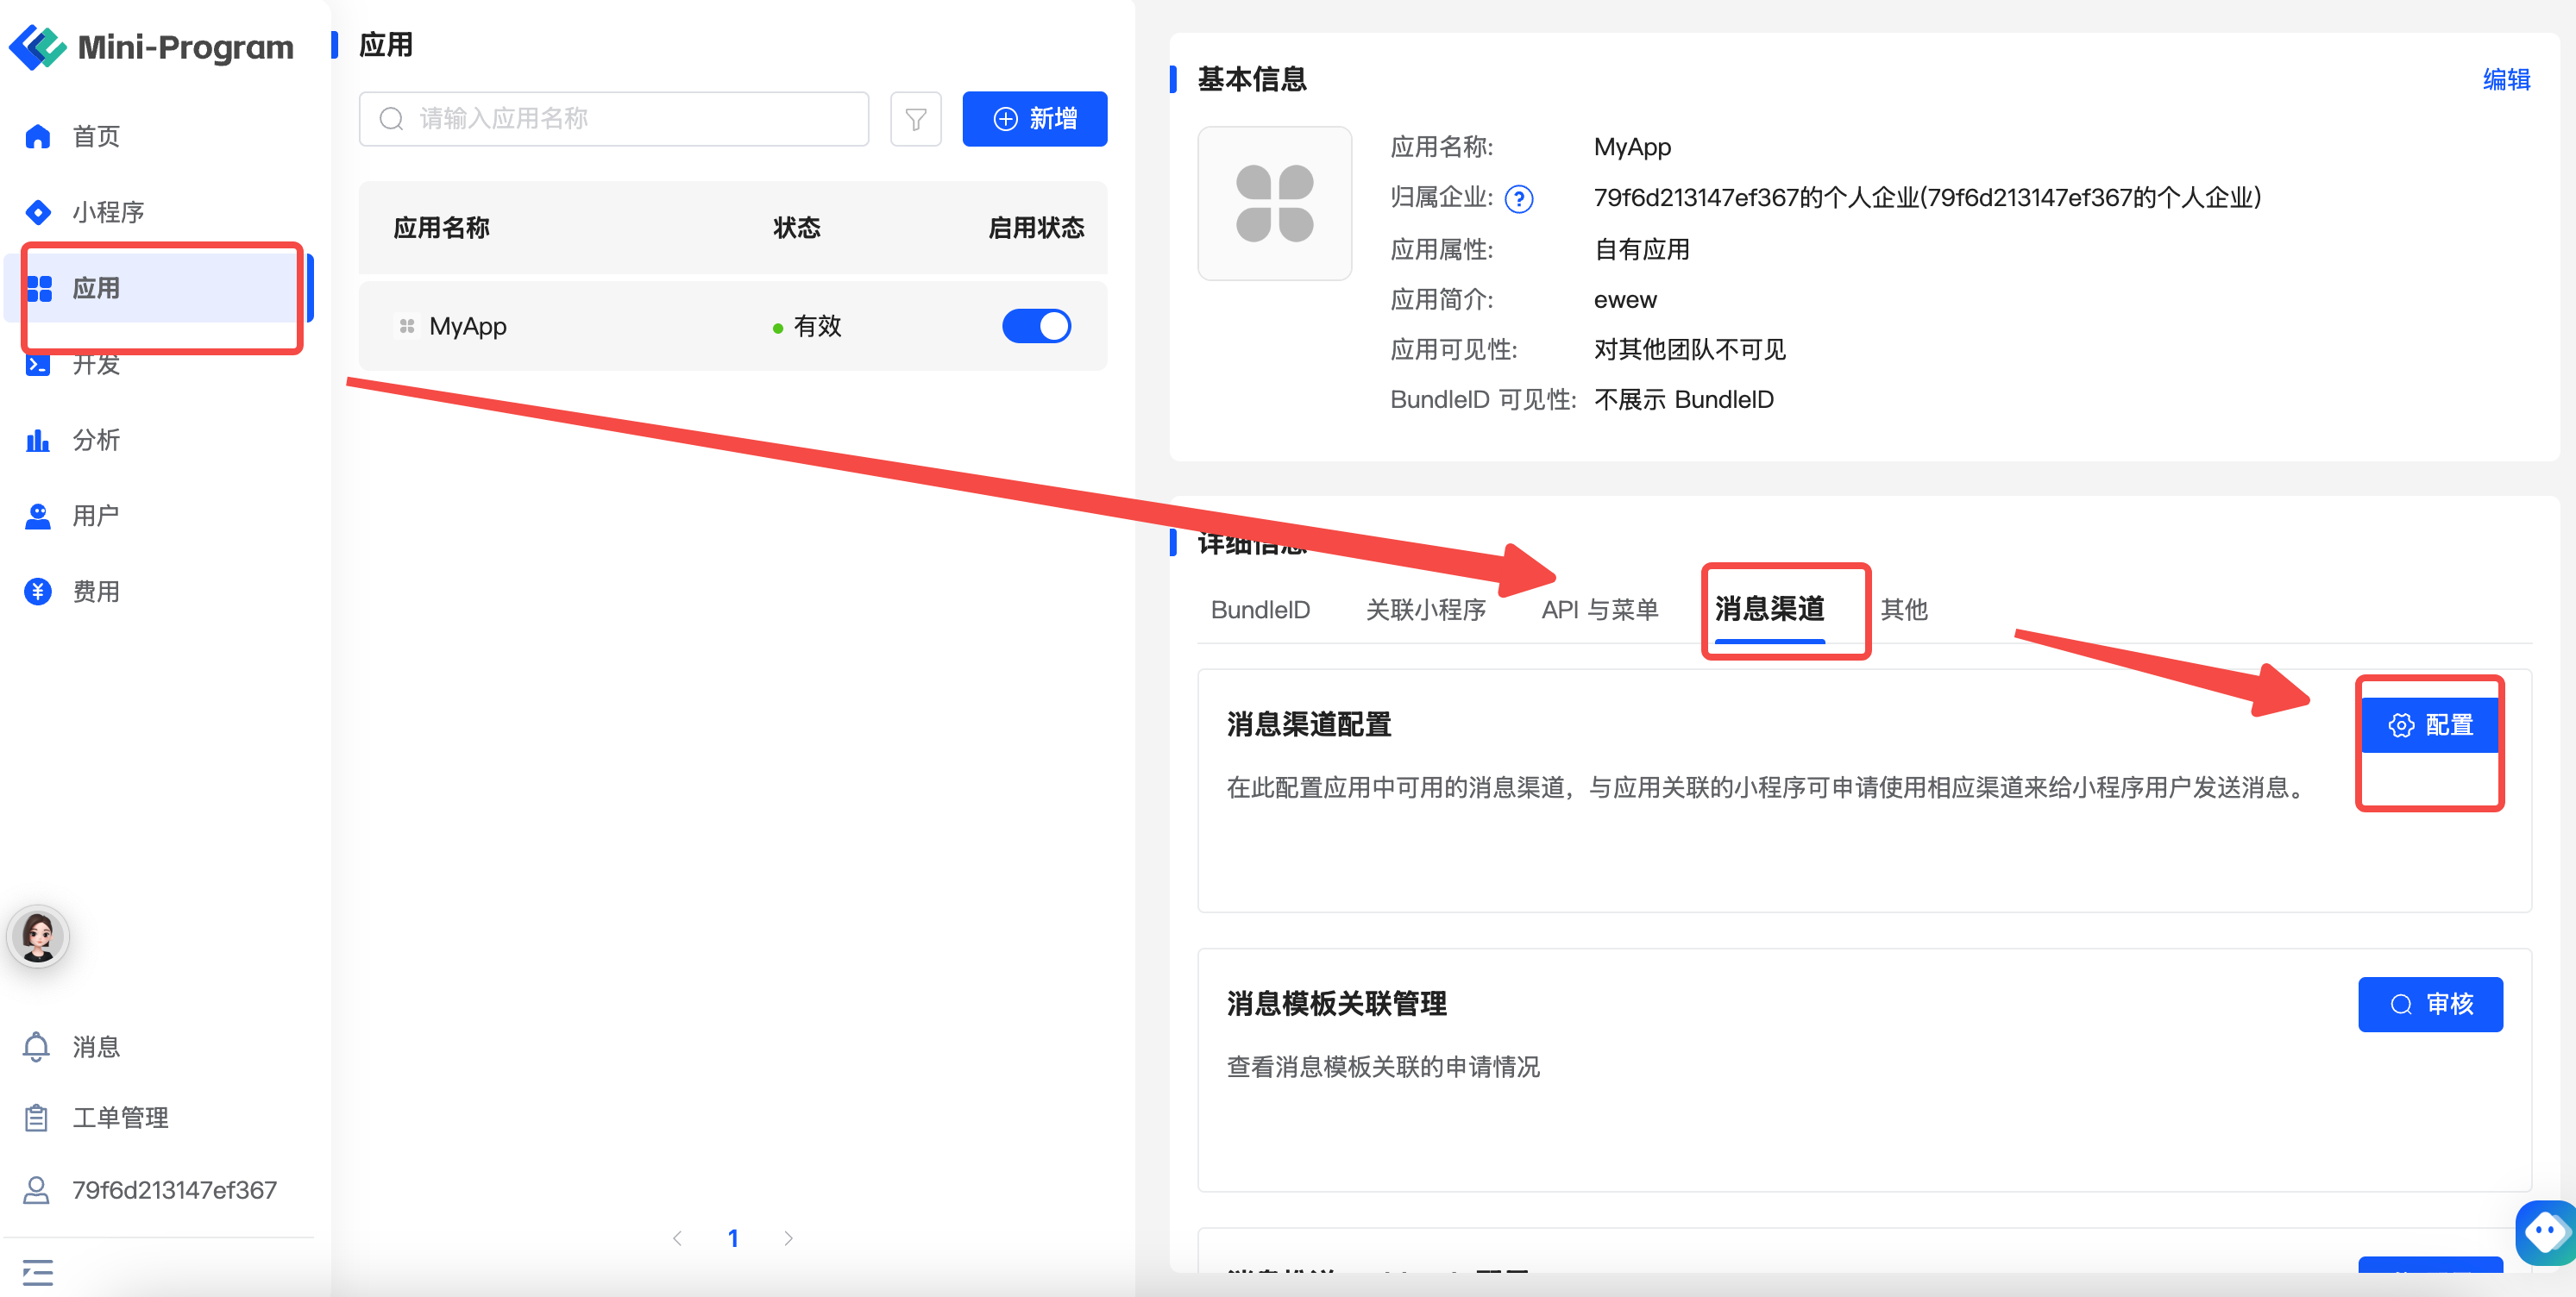Viewport: 2576px width, 1297px height.
Task: Go to next page arrow
Action: [x=788, y=1238]
